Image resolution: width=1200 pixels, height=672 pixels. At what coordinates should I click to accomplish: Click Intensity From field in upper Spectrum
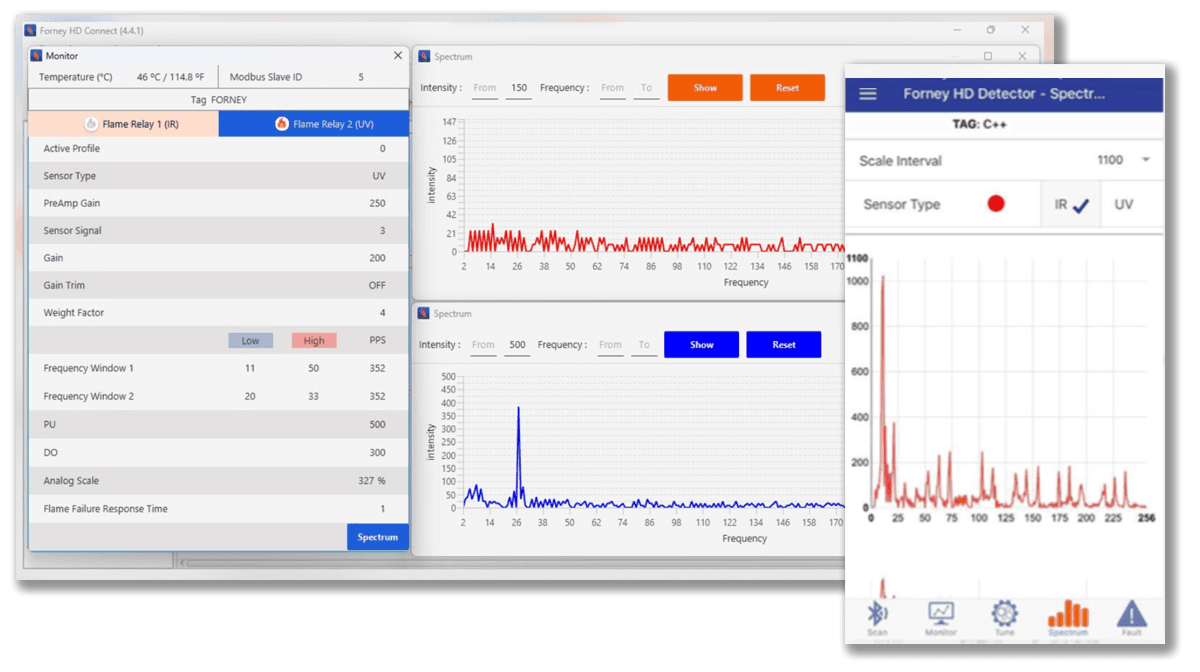point(485,89)
